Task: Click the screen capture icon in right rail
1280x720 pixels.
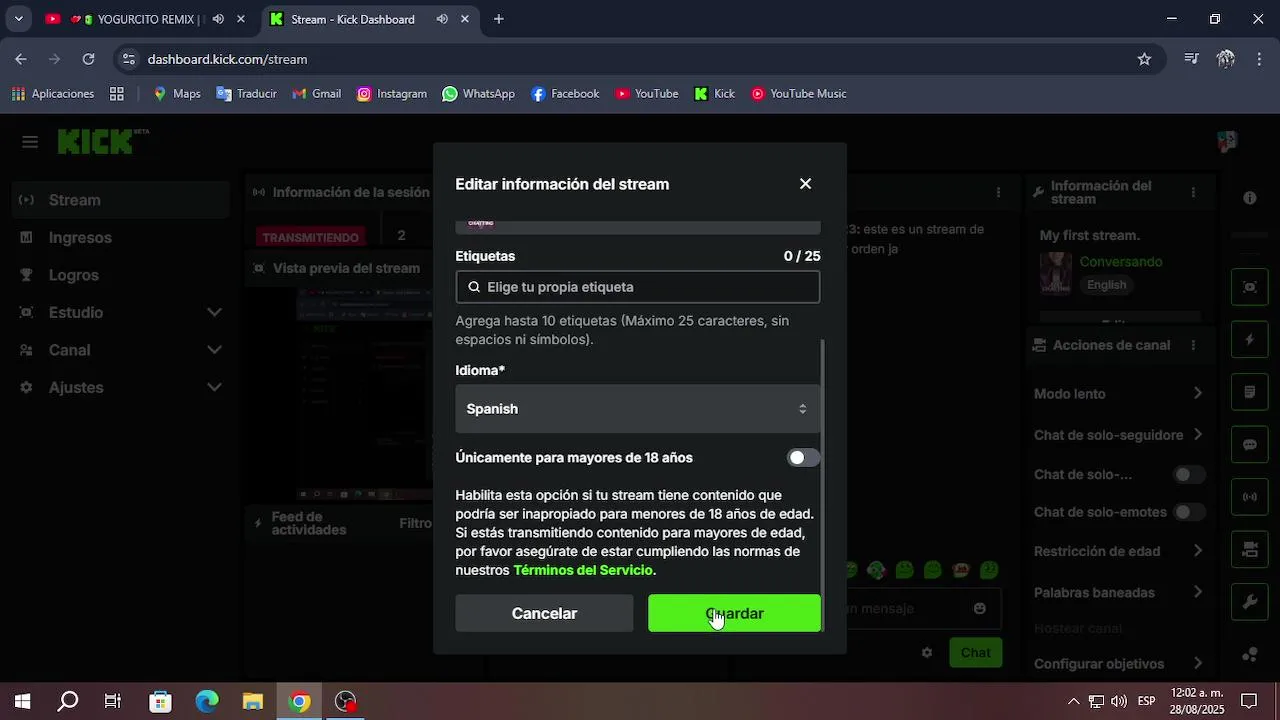Action: (x=1249, y=287)
